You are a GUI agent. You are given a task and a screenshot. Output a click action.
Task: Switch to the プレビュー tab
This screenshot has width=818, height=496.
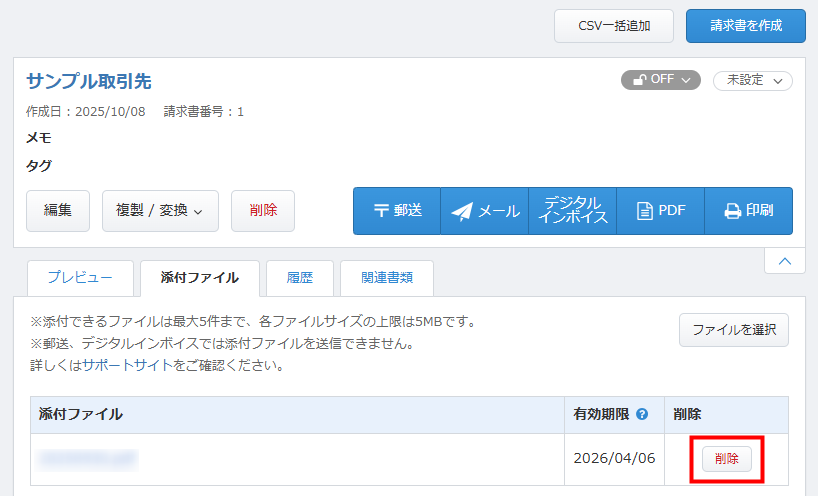click(x=80, y=278)
